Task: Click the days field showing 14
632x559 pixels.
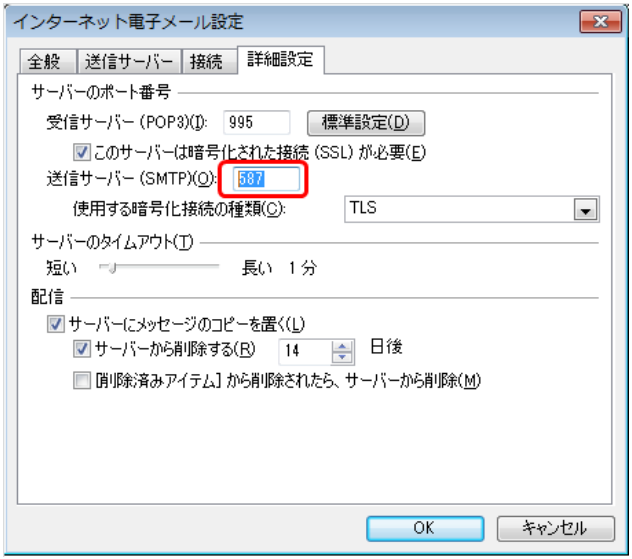Action: pos(306,350)
